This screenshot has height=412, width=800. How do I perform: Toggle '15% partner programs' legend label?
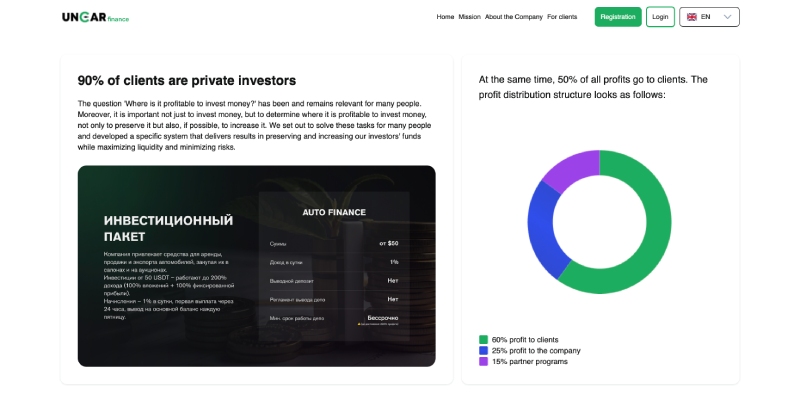coord(530,362)
